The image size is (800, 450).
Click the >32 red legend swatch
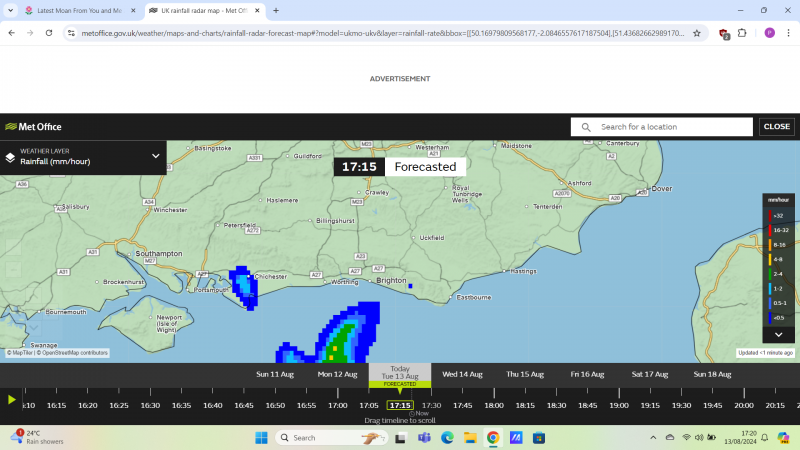[770, 215]
